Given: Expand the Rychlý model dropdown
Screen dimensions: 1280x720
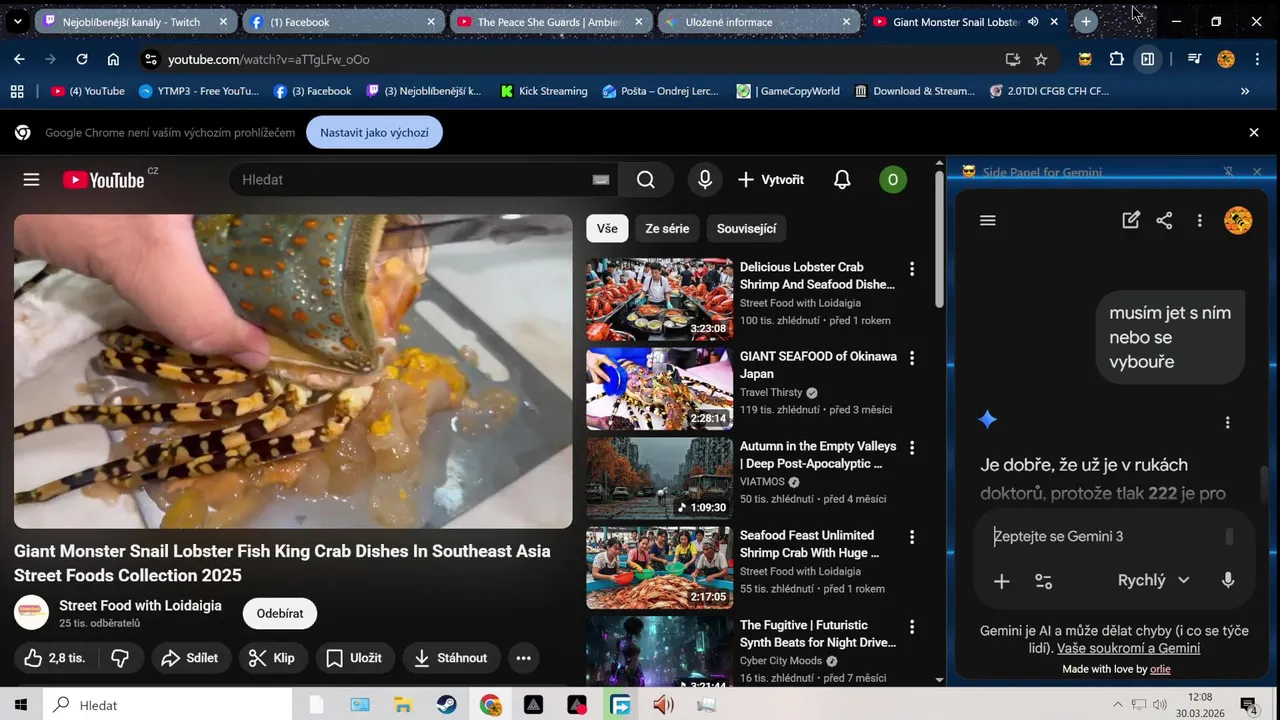Looking at the screenshot, I should coord(1153,580).
